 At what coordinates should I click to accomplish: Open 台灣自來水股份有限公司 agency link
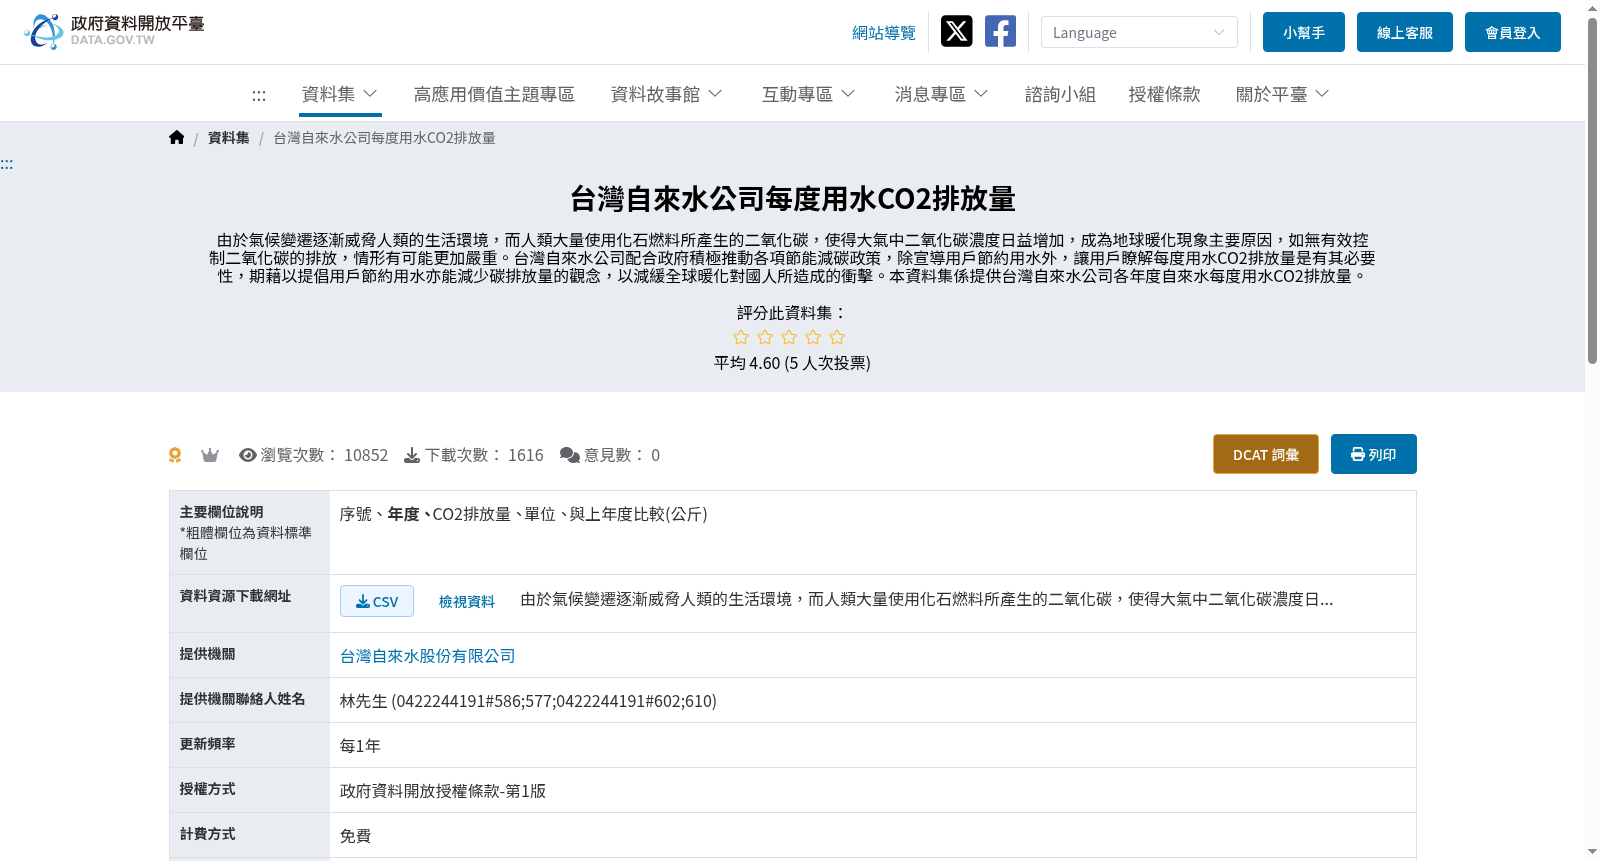[x=428, y=656]
